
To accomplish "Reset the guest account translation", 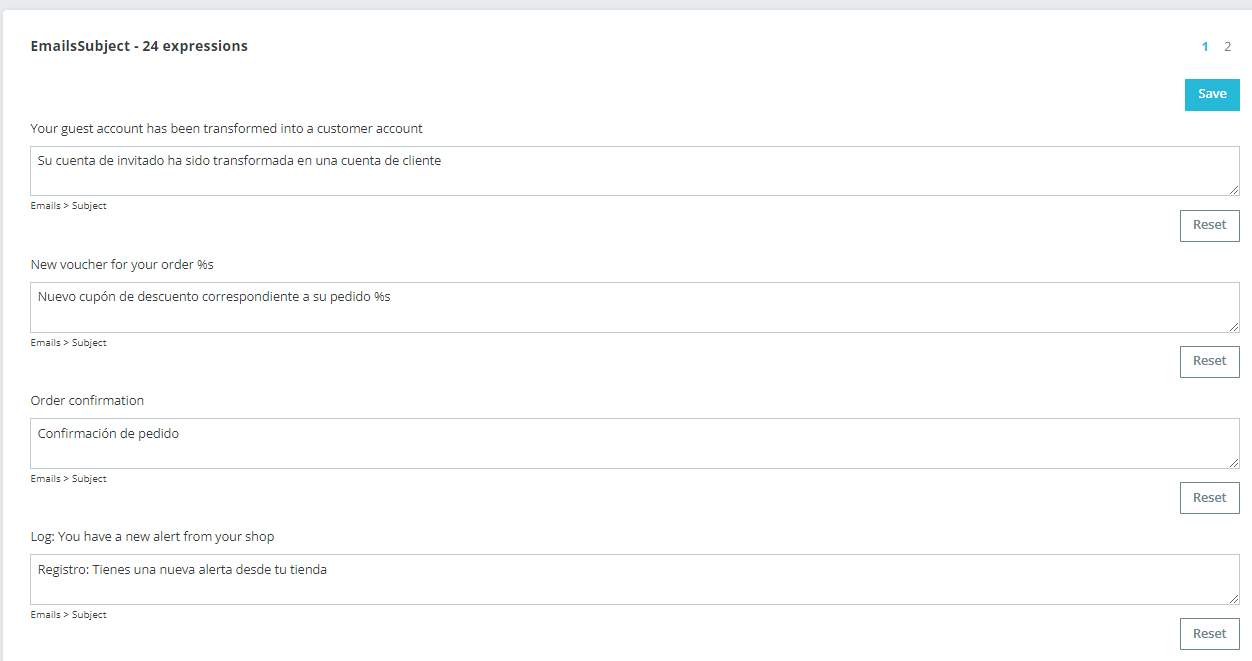I will pos(1209,225).
